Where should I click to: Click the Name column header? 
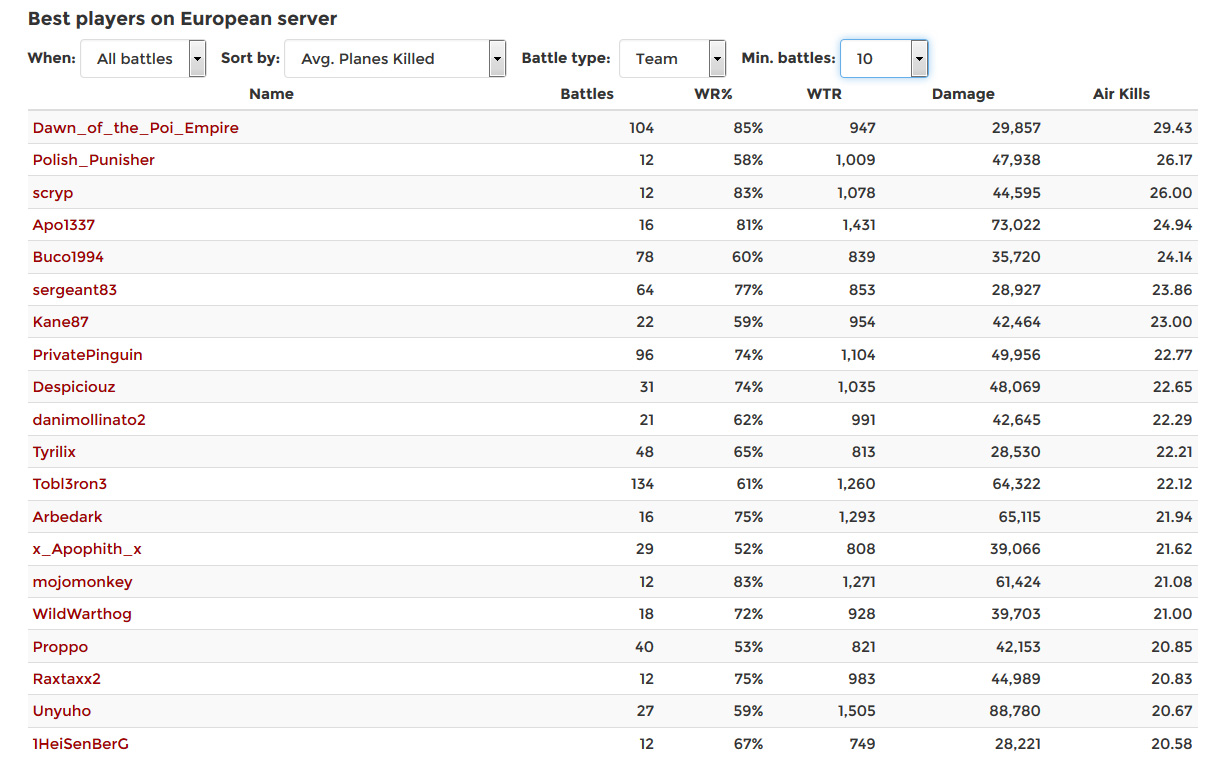pyautogui.click(x=271, y=94)
